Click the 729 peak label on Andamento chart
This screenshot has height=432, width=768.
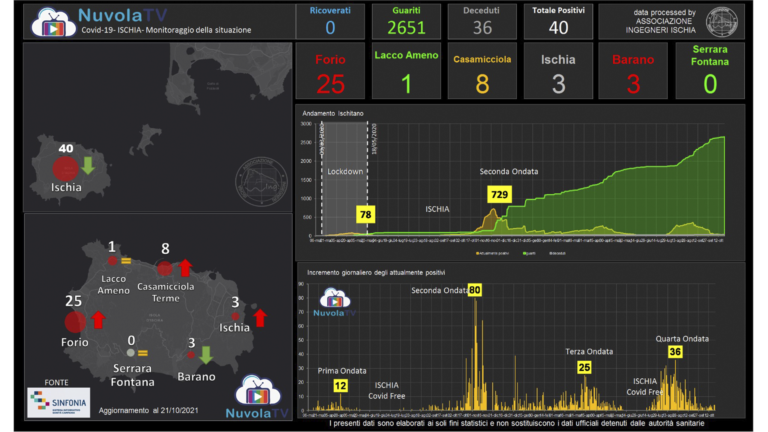(498, 193)
